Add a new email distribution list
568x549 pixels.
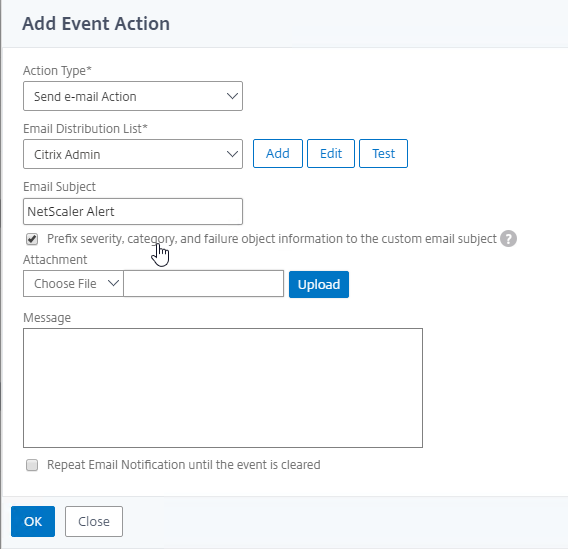pyautogui.click(x=278, y=154)
